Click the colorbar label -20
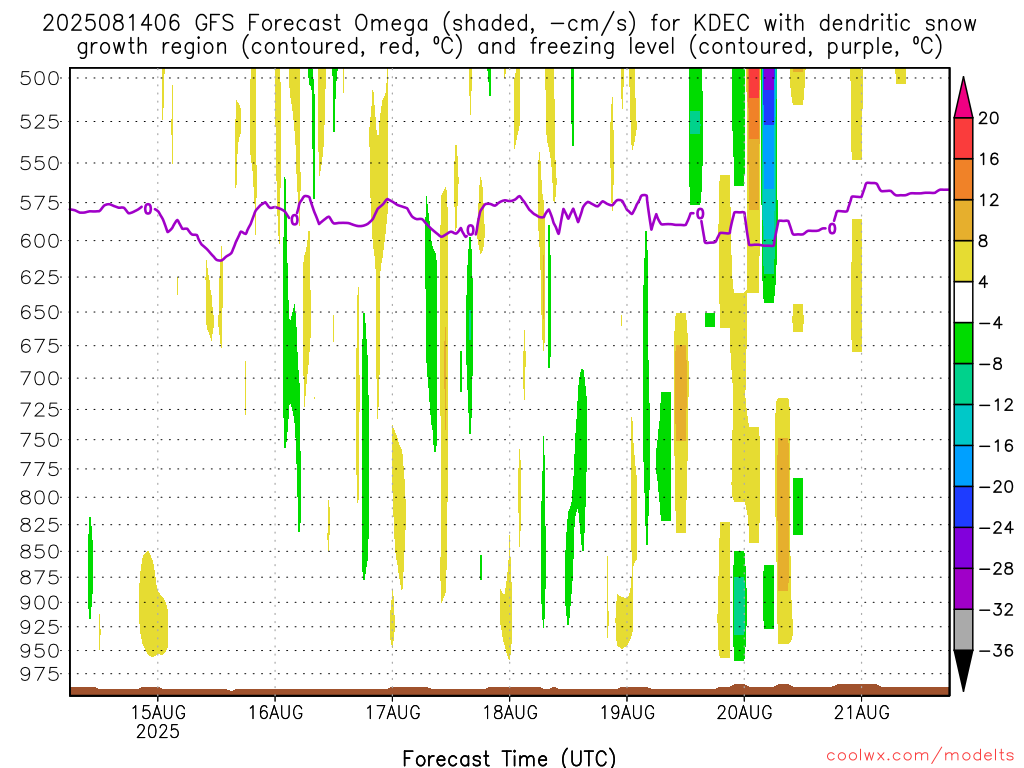 pos(997,487)
